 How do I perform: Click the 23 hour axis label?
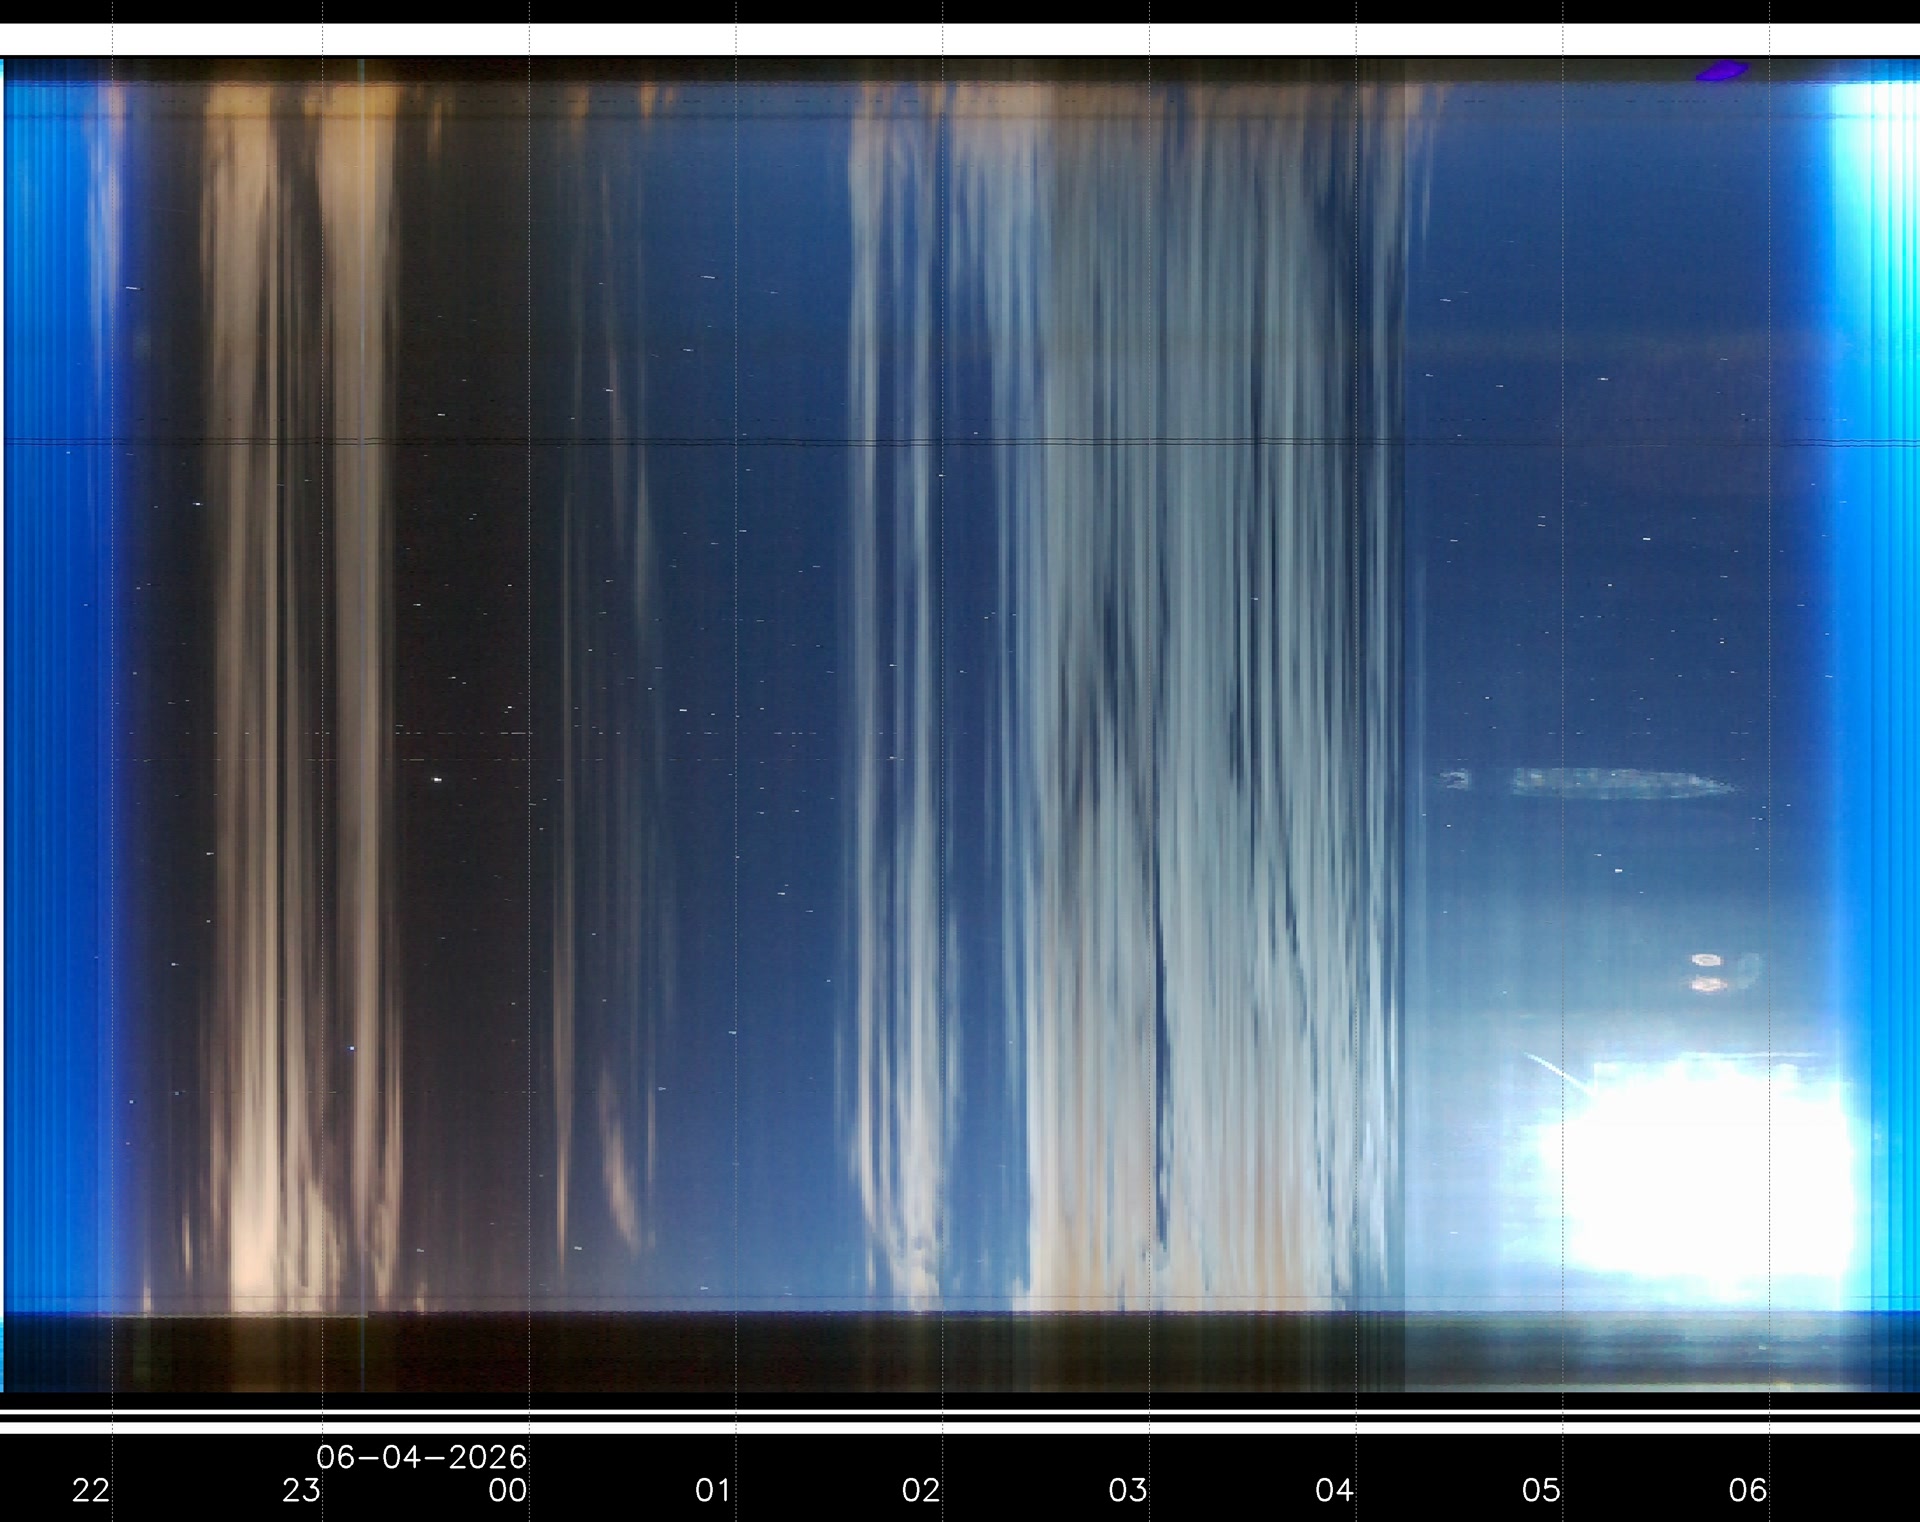[x=301, y=1491]
